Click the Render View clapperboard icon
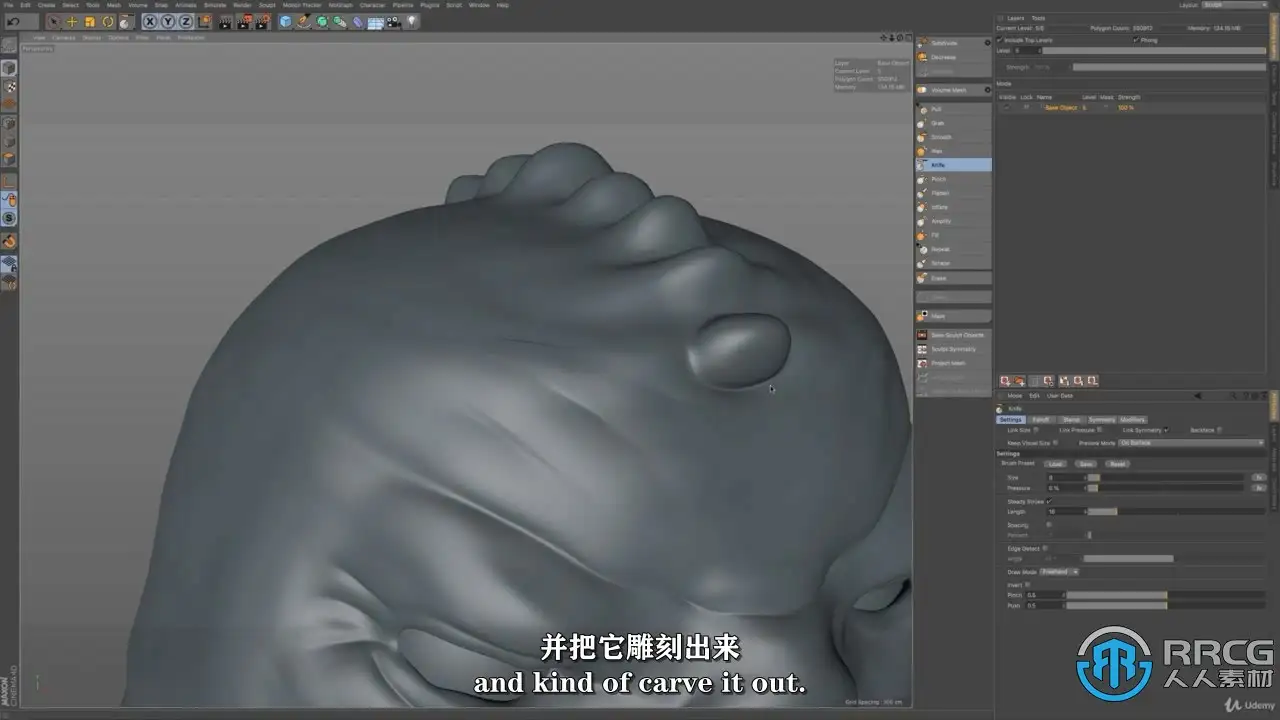The image size is (1280, 720). coord(225,21)
